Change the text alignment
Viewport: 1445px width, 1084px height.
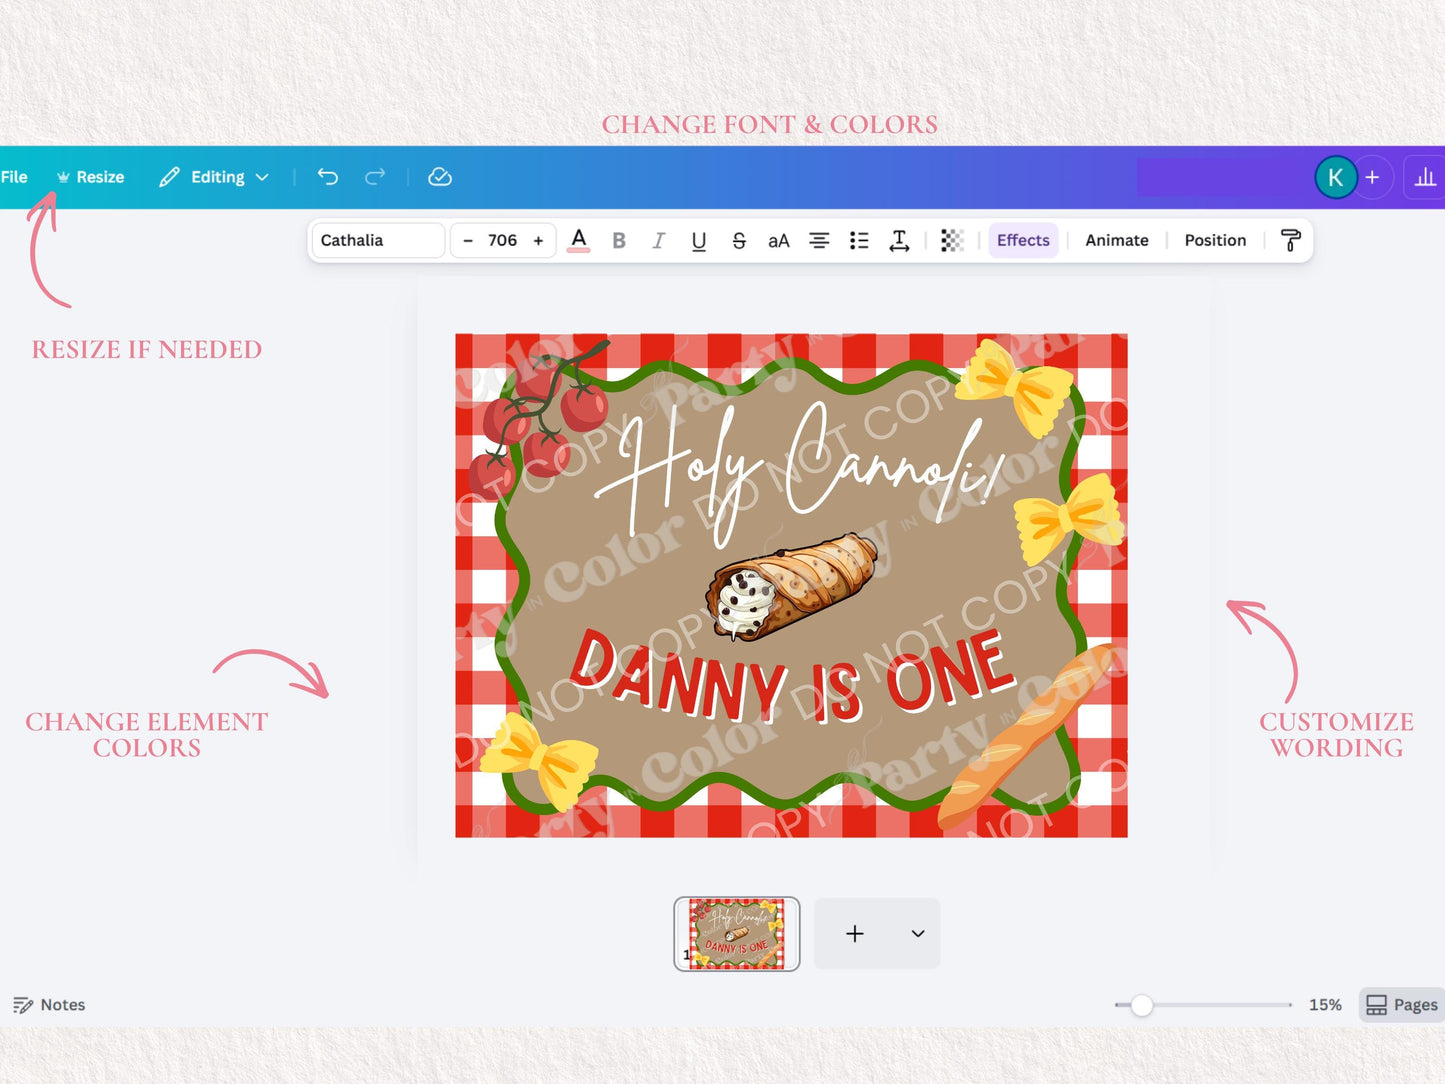[x=819, y=240]
